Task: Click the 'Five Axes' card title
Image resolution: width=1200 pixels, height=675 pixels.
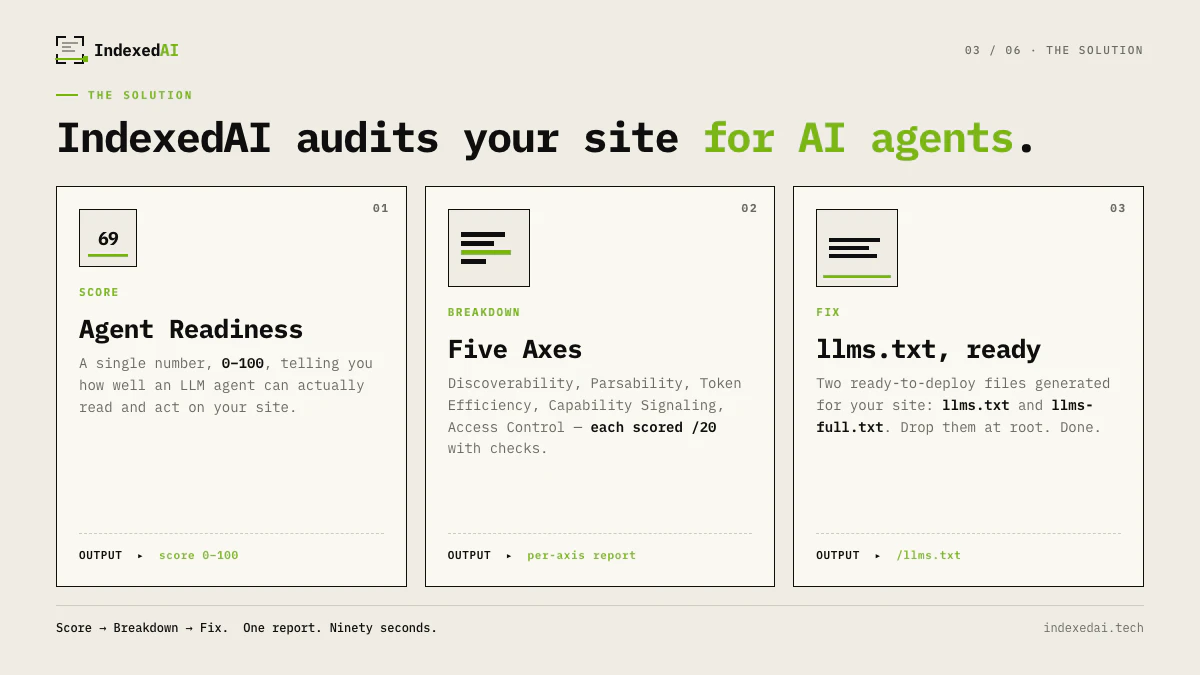Action: 515,349
